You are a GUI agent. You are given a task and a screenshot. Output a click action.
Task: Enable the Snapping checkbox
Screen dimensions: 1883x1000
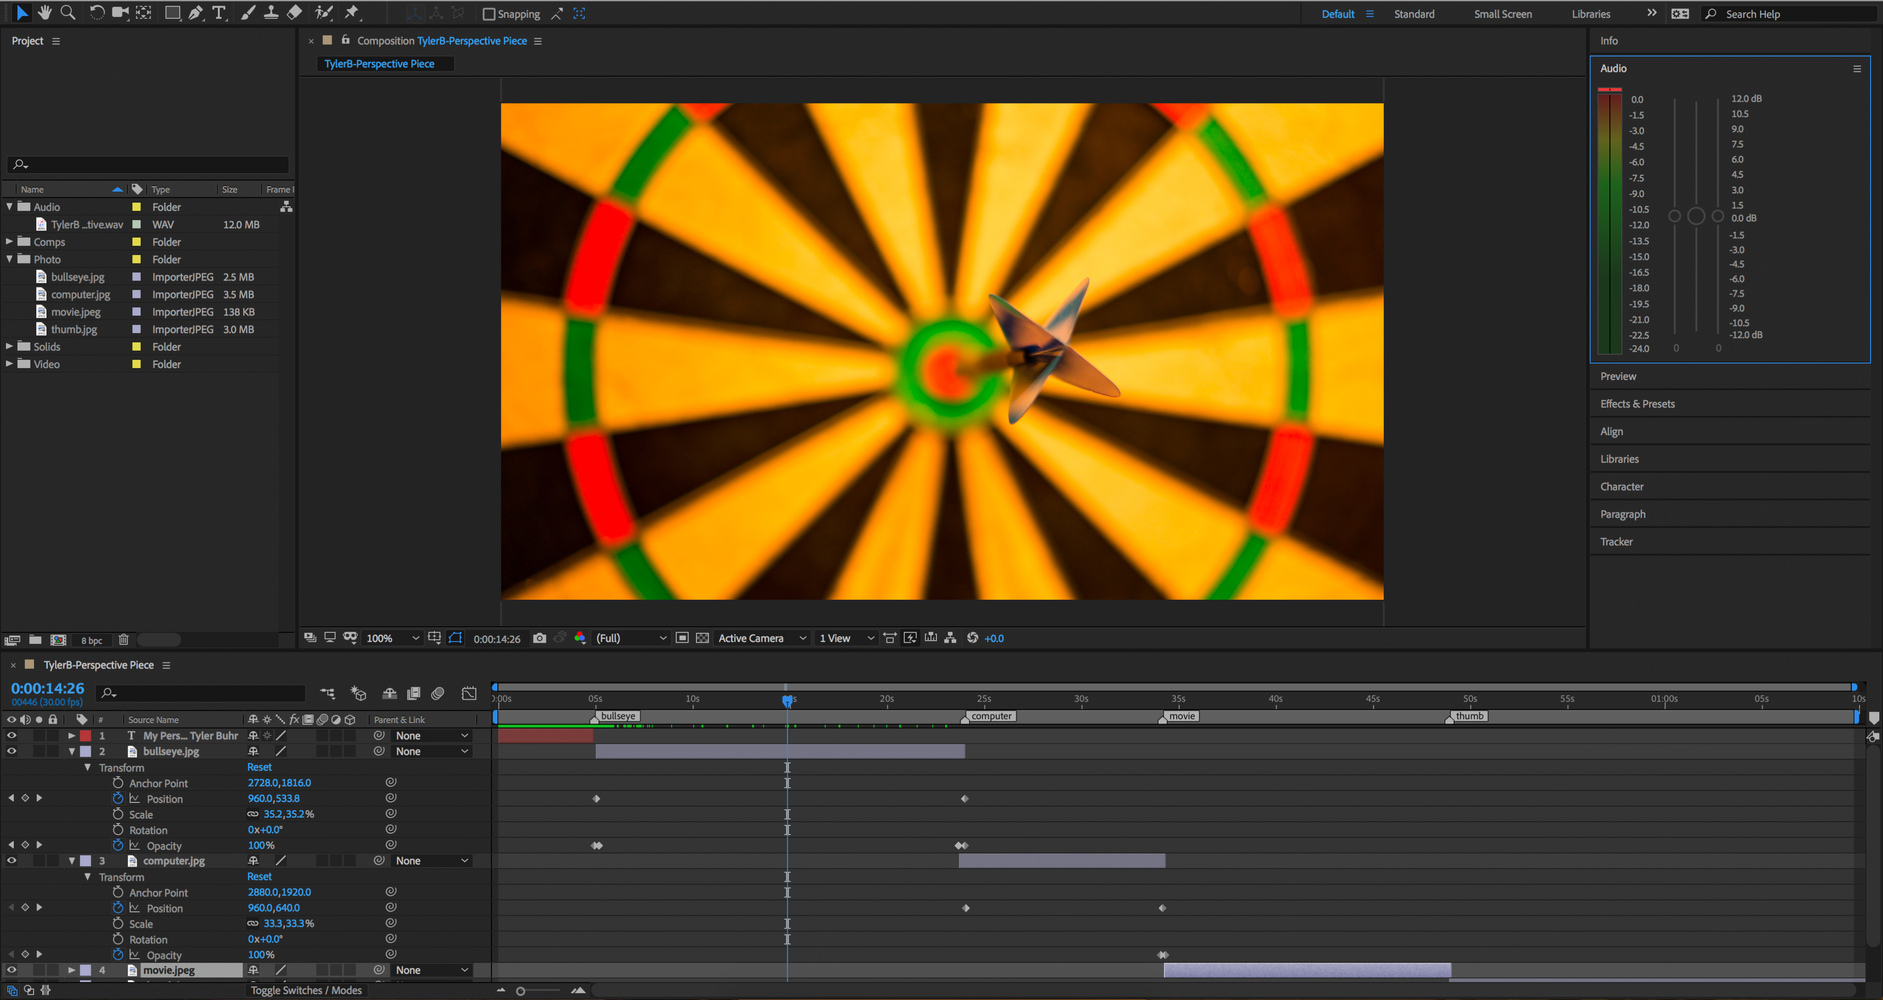[489, 14]
